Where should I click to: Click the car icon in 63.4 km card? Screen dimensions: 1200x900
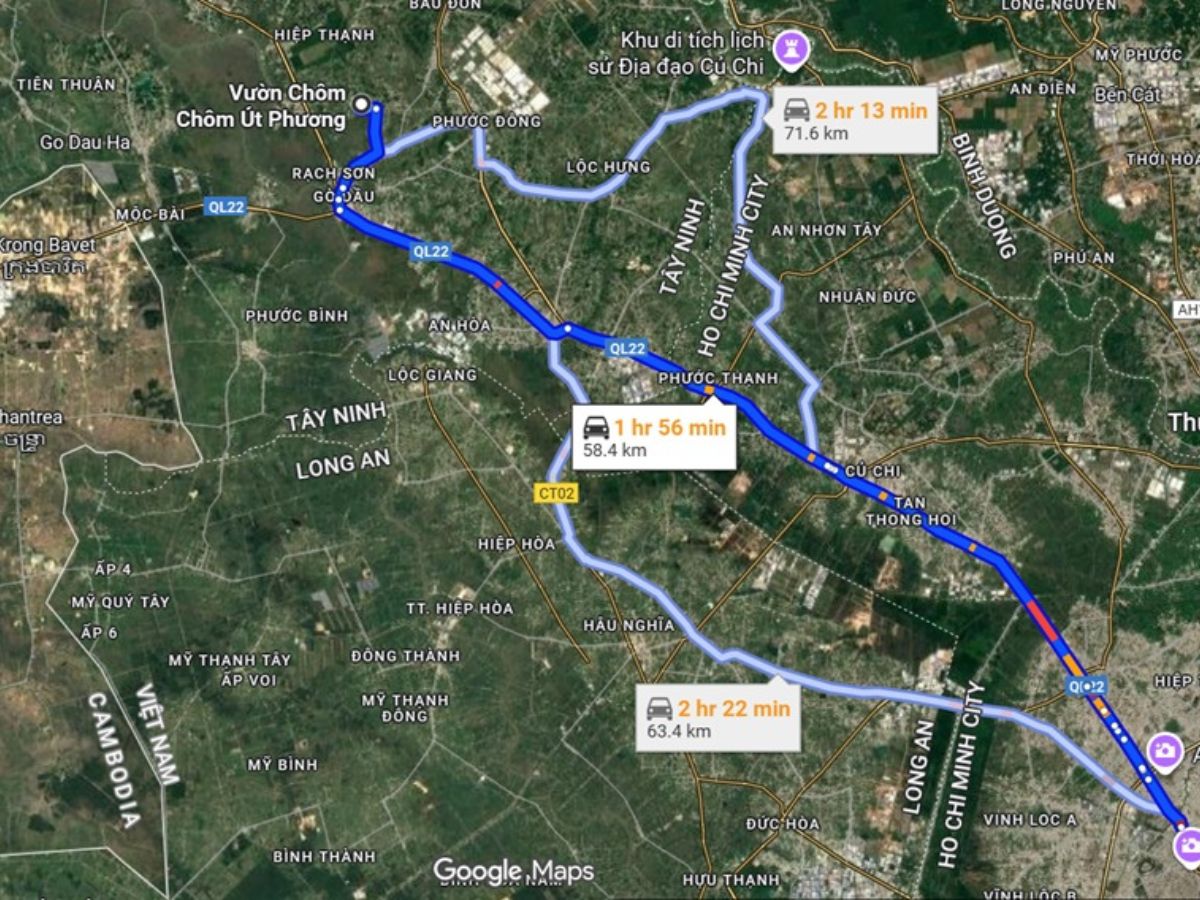pos(660,708)
